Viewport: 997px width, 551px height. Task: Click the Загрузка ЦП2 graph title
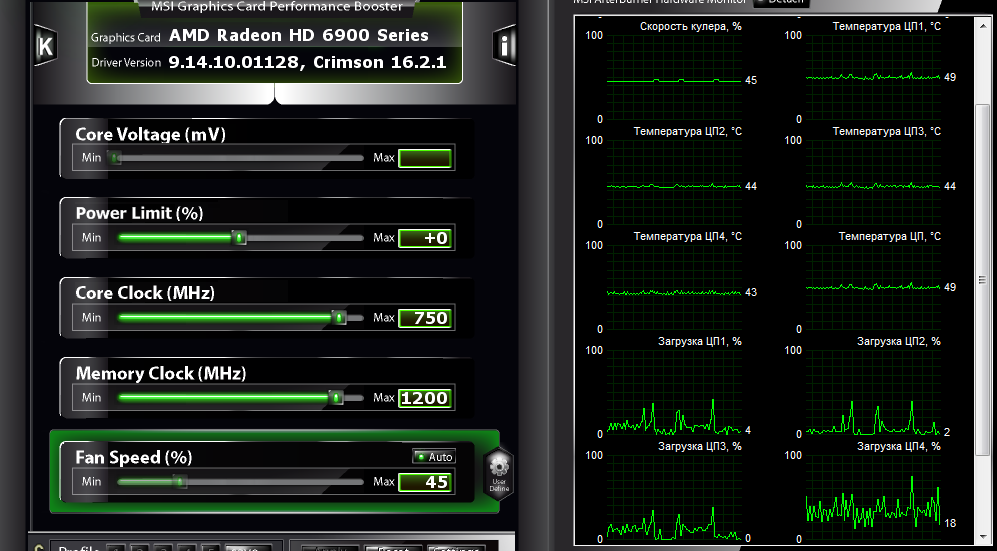tap(898, 341)
